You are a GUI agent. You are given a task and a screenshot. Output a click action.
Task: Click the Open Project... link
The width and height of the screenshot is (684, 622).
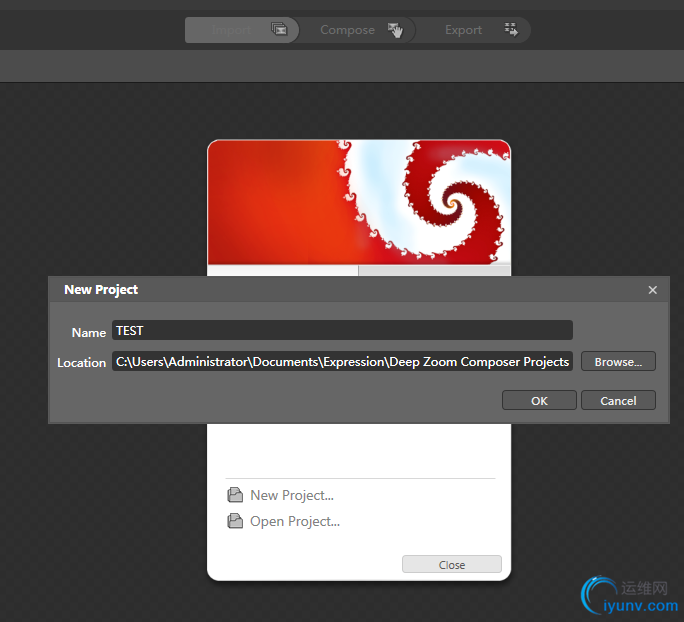click(295, 521)
